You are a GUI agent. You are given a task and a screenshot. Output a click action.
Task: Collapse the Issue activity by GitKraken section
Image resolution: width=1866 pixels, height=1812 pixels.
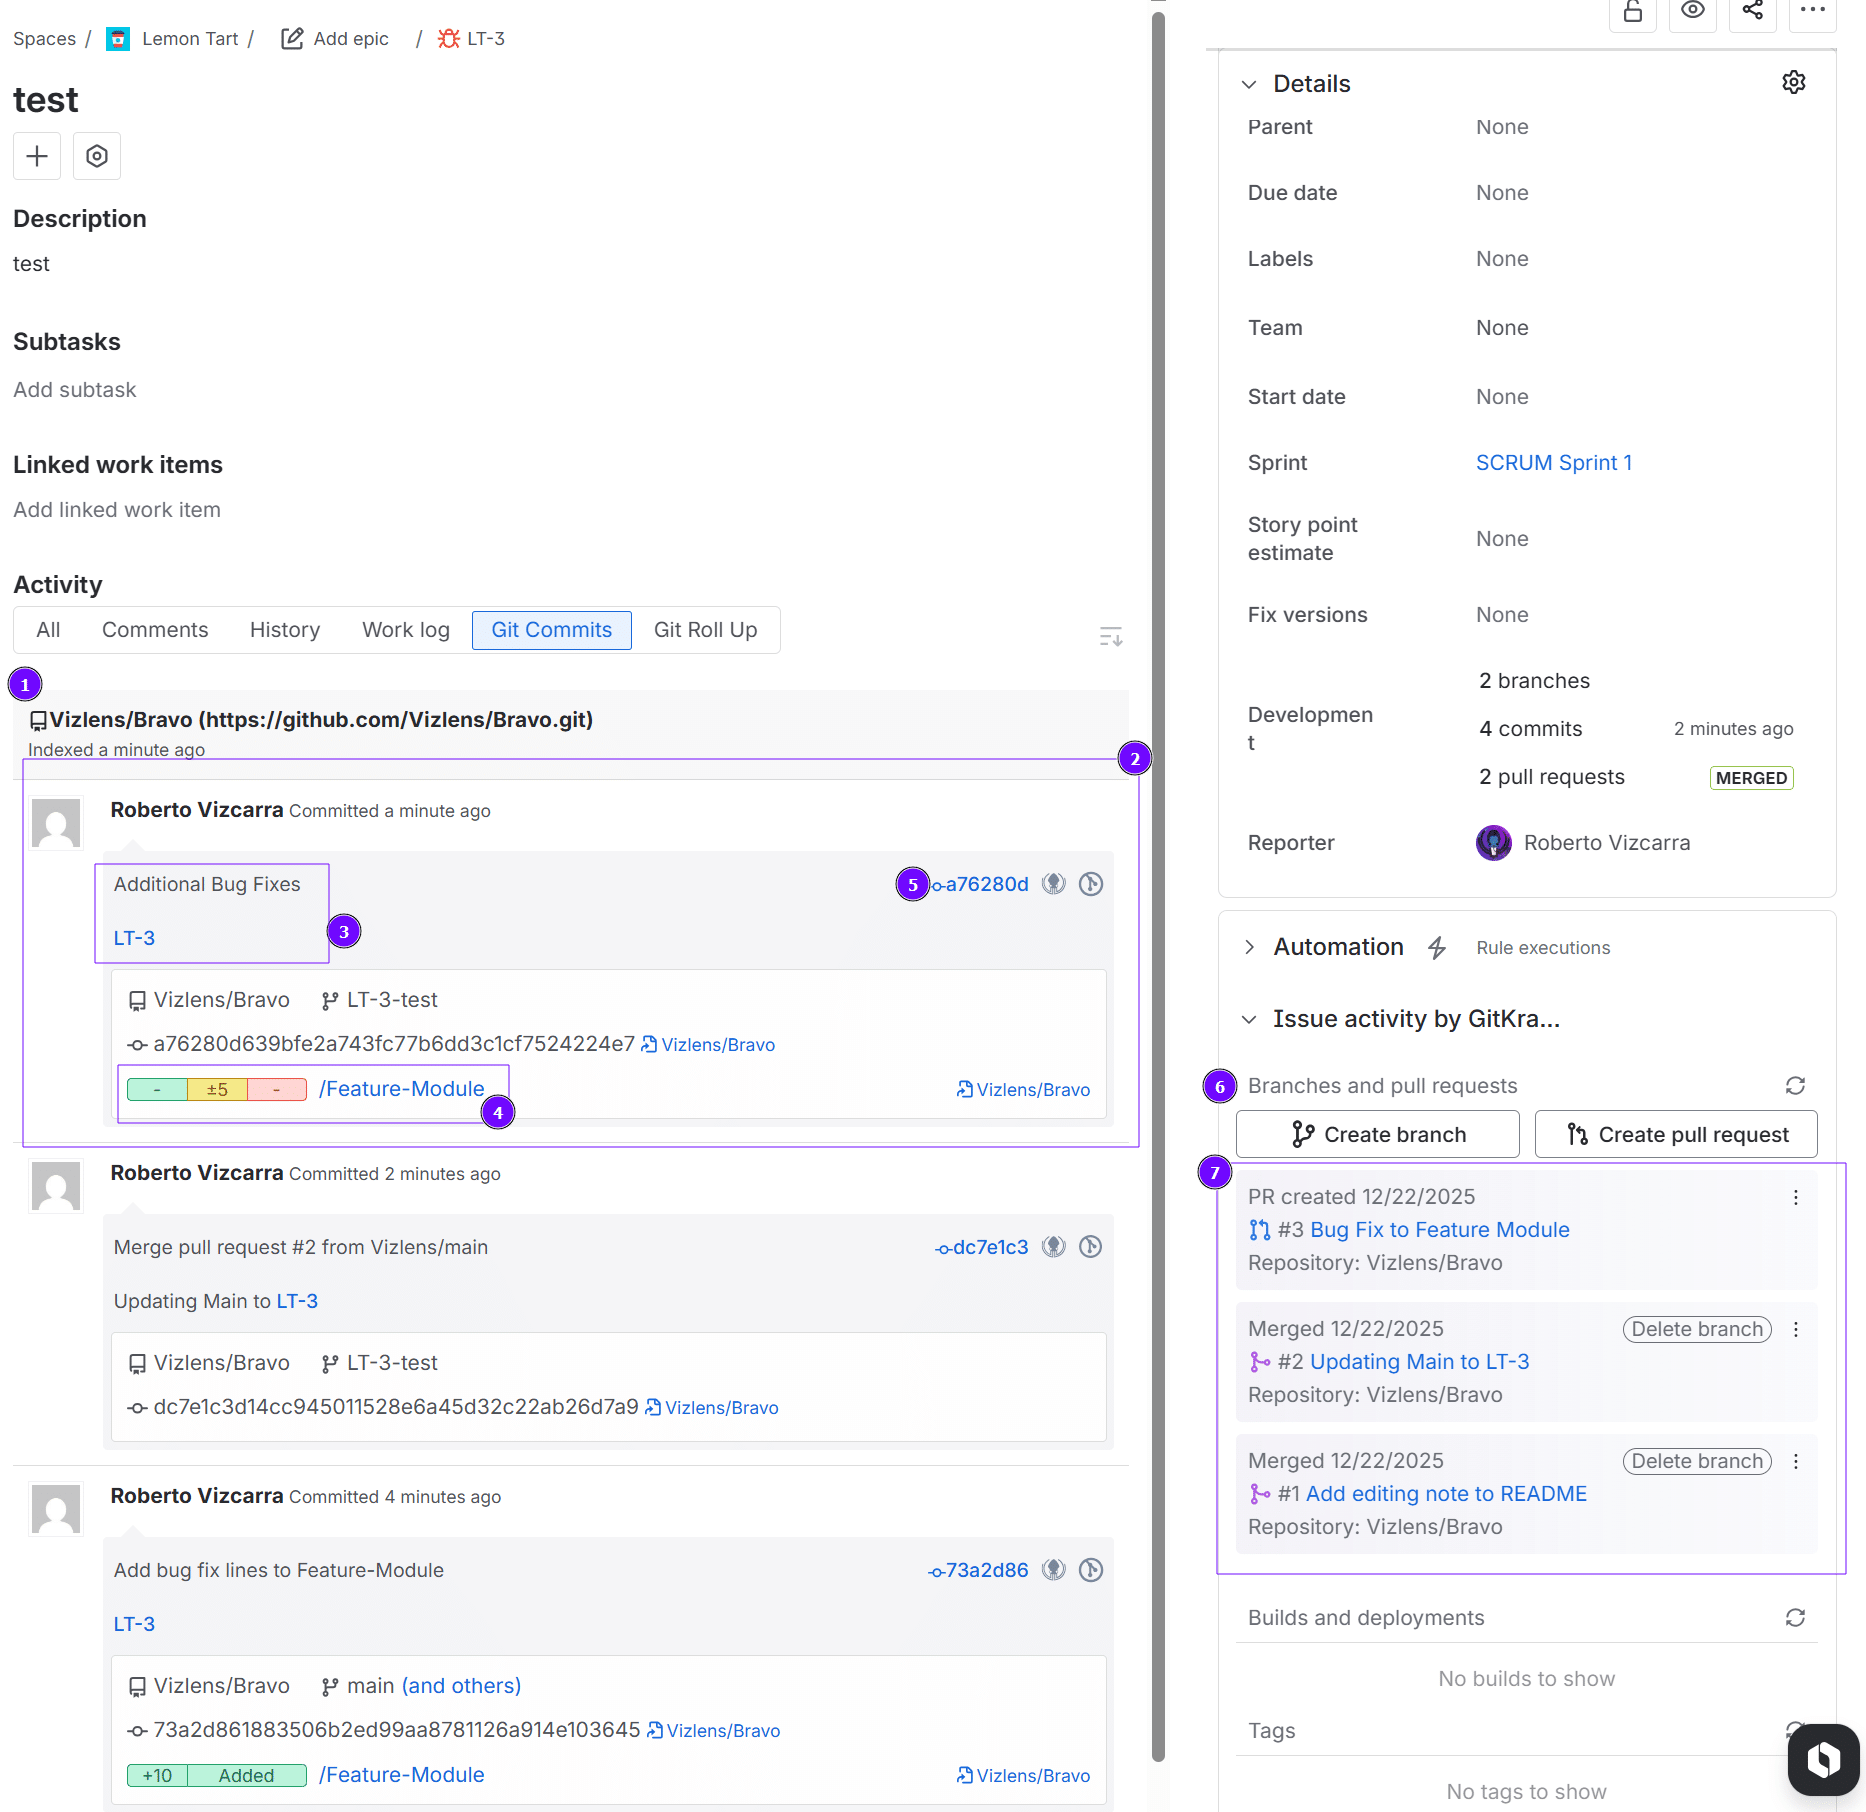(1249, 1019)
